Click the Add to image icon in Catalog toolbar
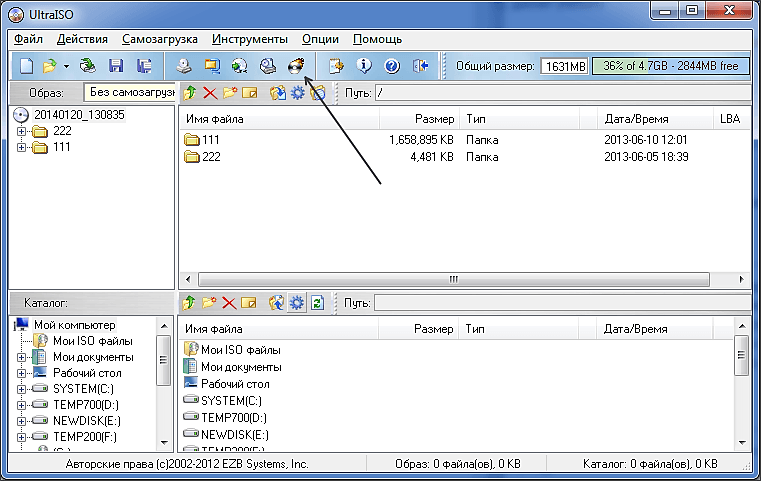This screenshot has width=761, height=481. 277,303
